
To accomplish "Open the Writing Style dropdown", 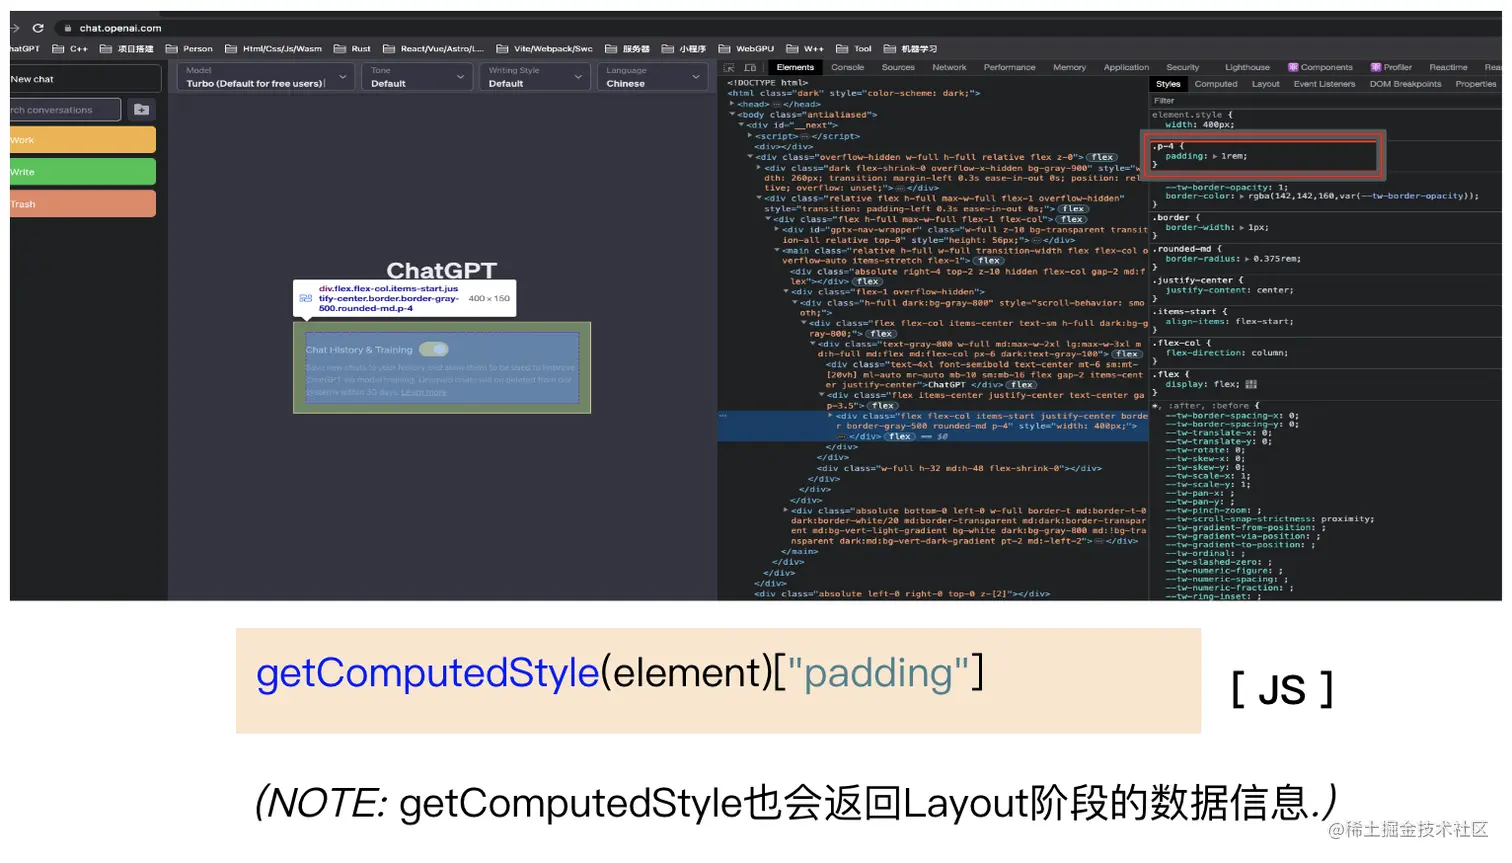I will pos(534,77).
